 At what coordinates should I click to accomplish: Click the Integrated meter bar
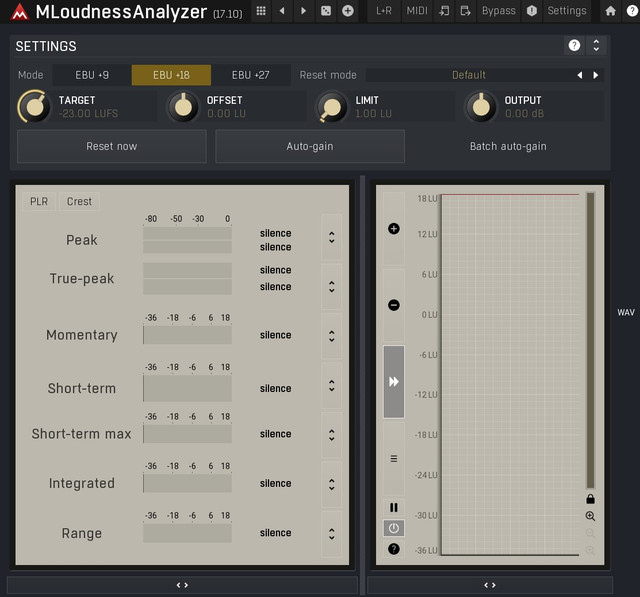187,483
